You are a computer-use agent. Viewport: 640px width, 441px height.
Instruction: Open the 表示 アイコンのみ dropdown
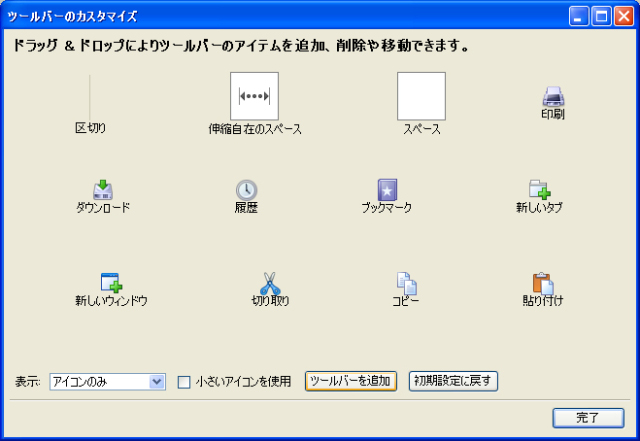coord(107,382)
